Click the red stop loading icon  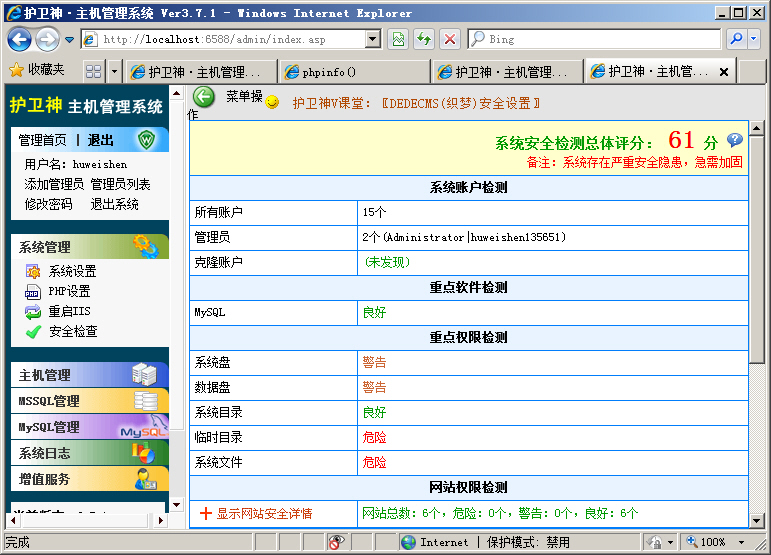[x=450, y=39]
